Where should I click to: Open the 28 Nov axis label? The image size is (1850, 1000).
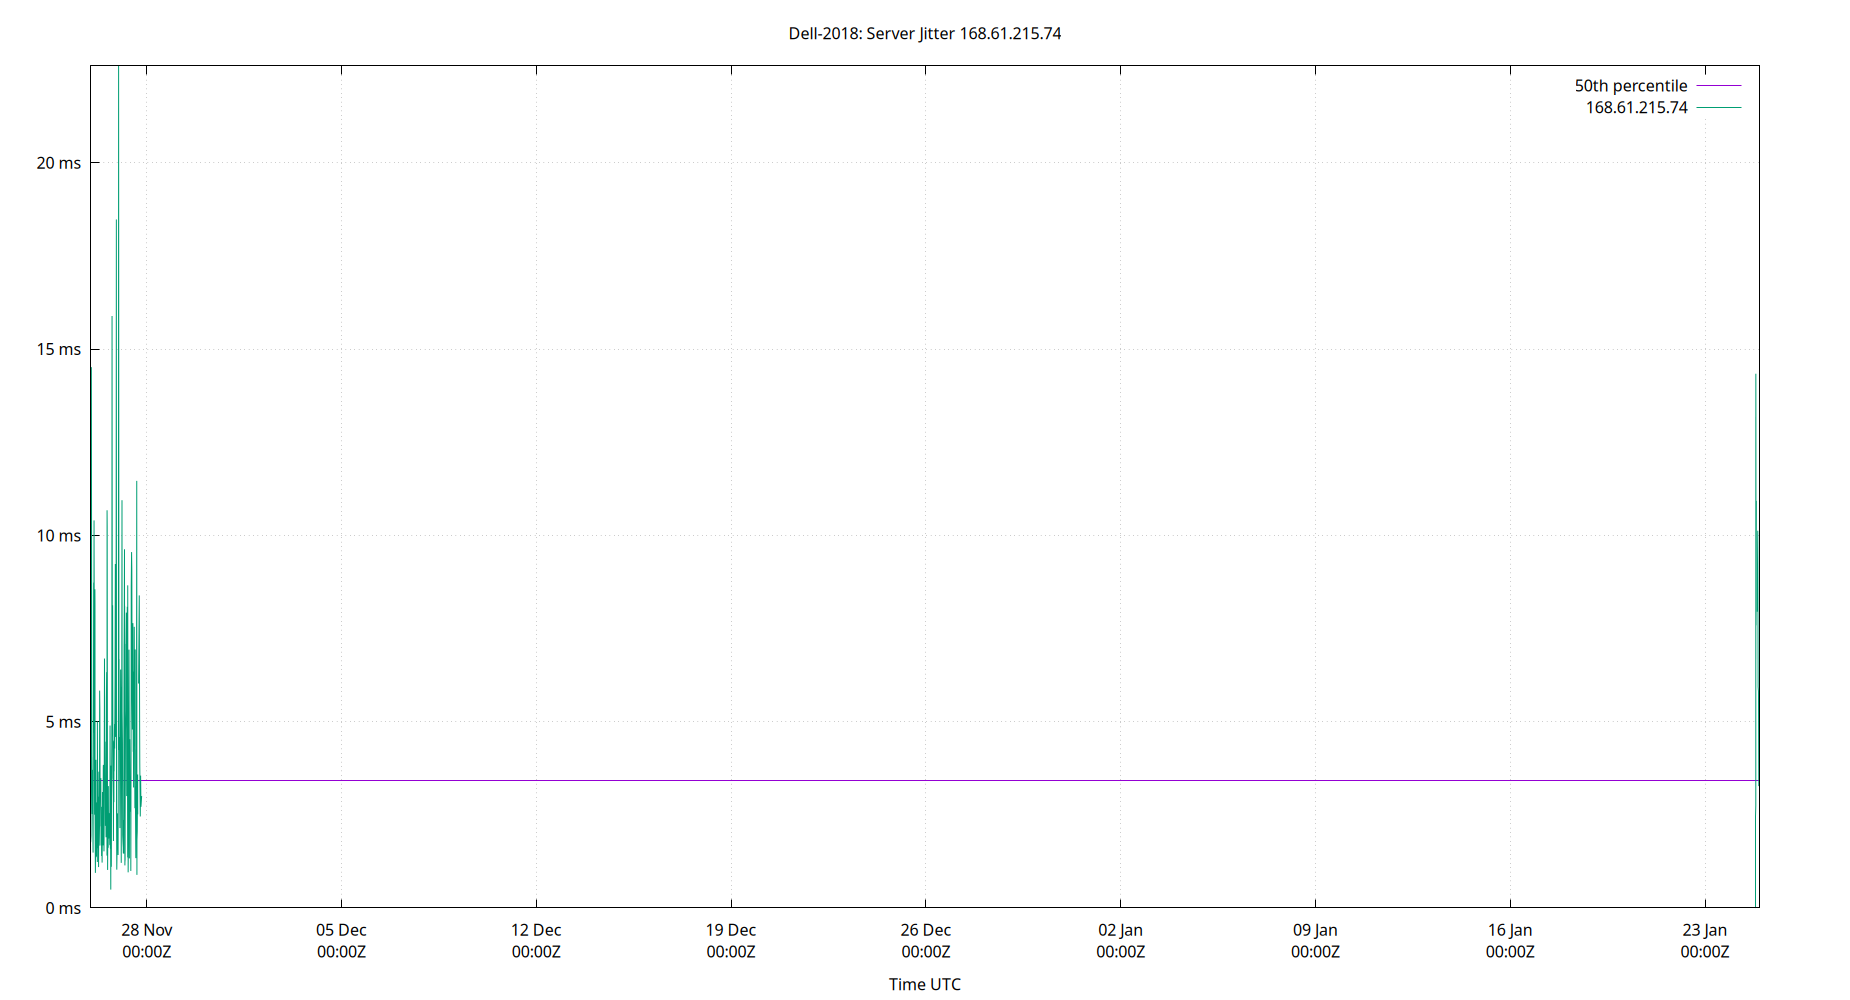(x=148, y=930)
